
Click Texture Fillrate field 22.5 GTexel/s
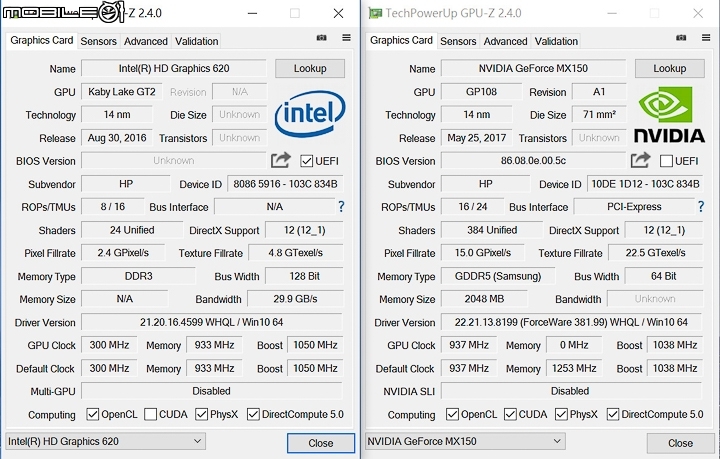pos(655,253)
